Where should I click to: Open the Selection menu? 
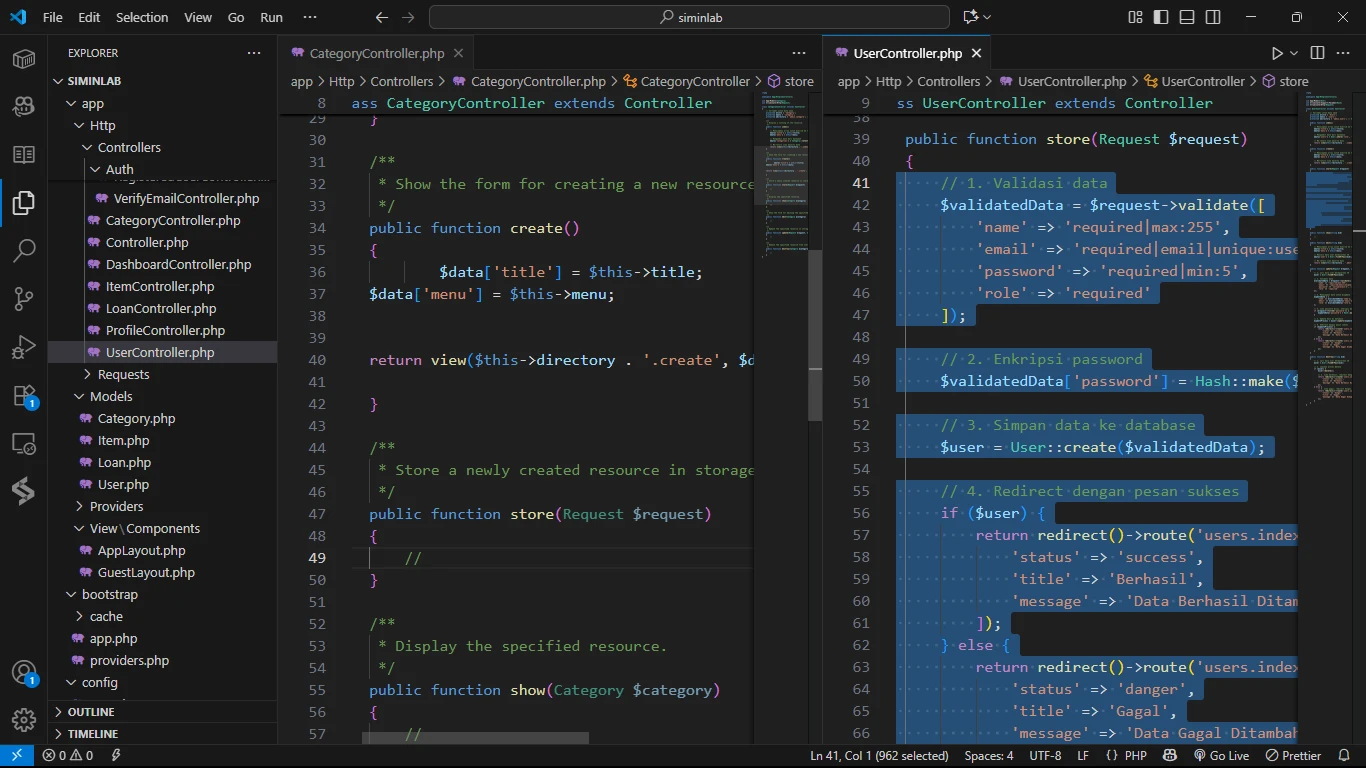click(x=142, y=17)
